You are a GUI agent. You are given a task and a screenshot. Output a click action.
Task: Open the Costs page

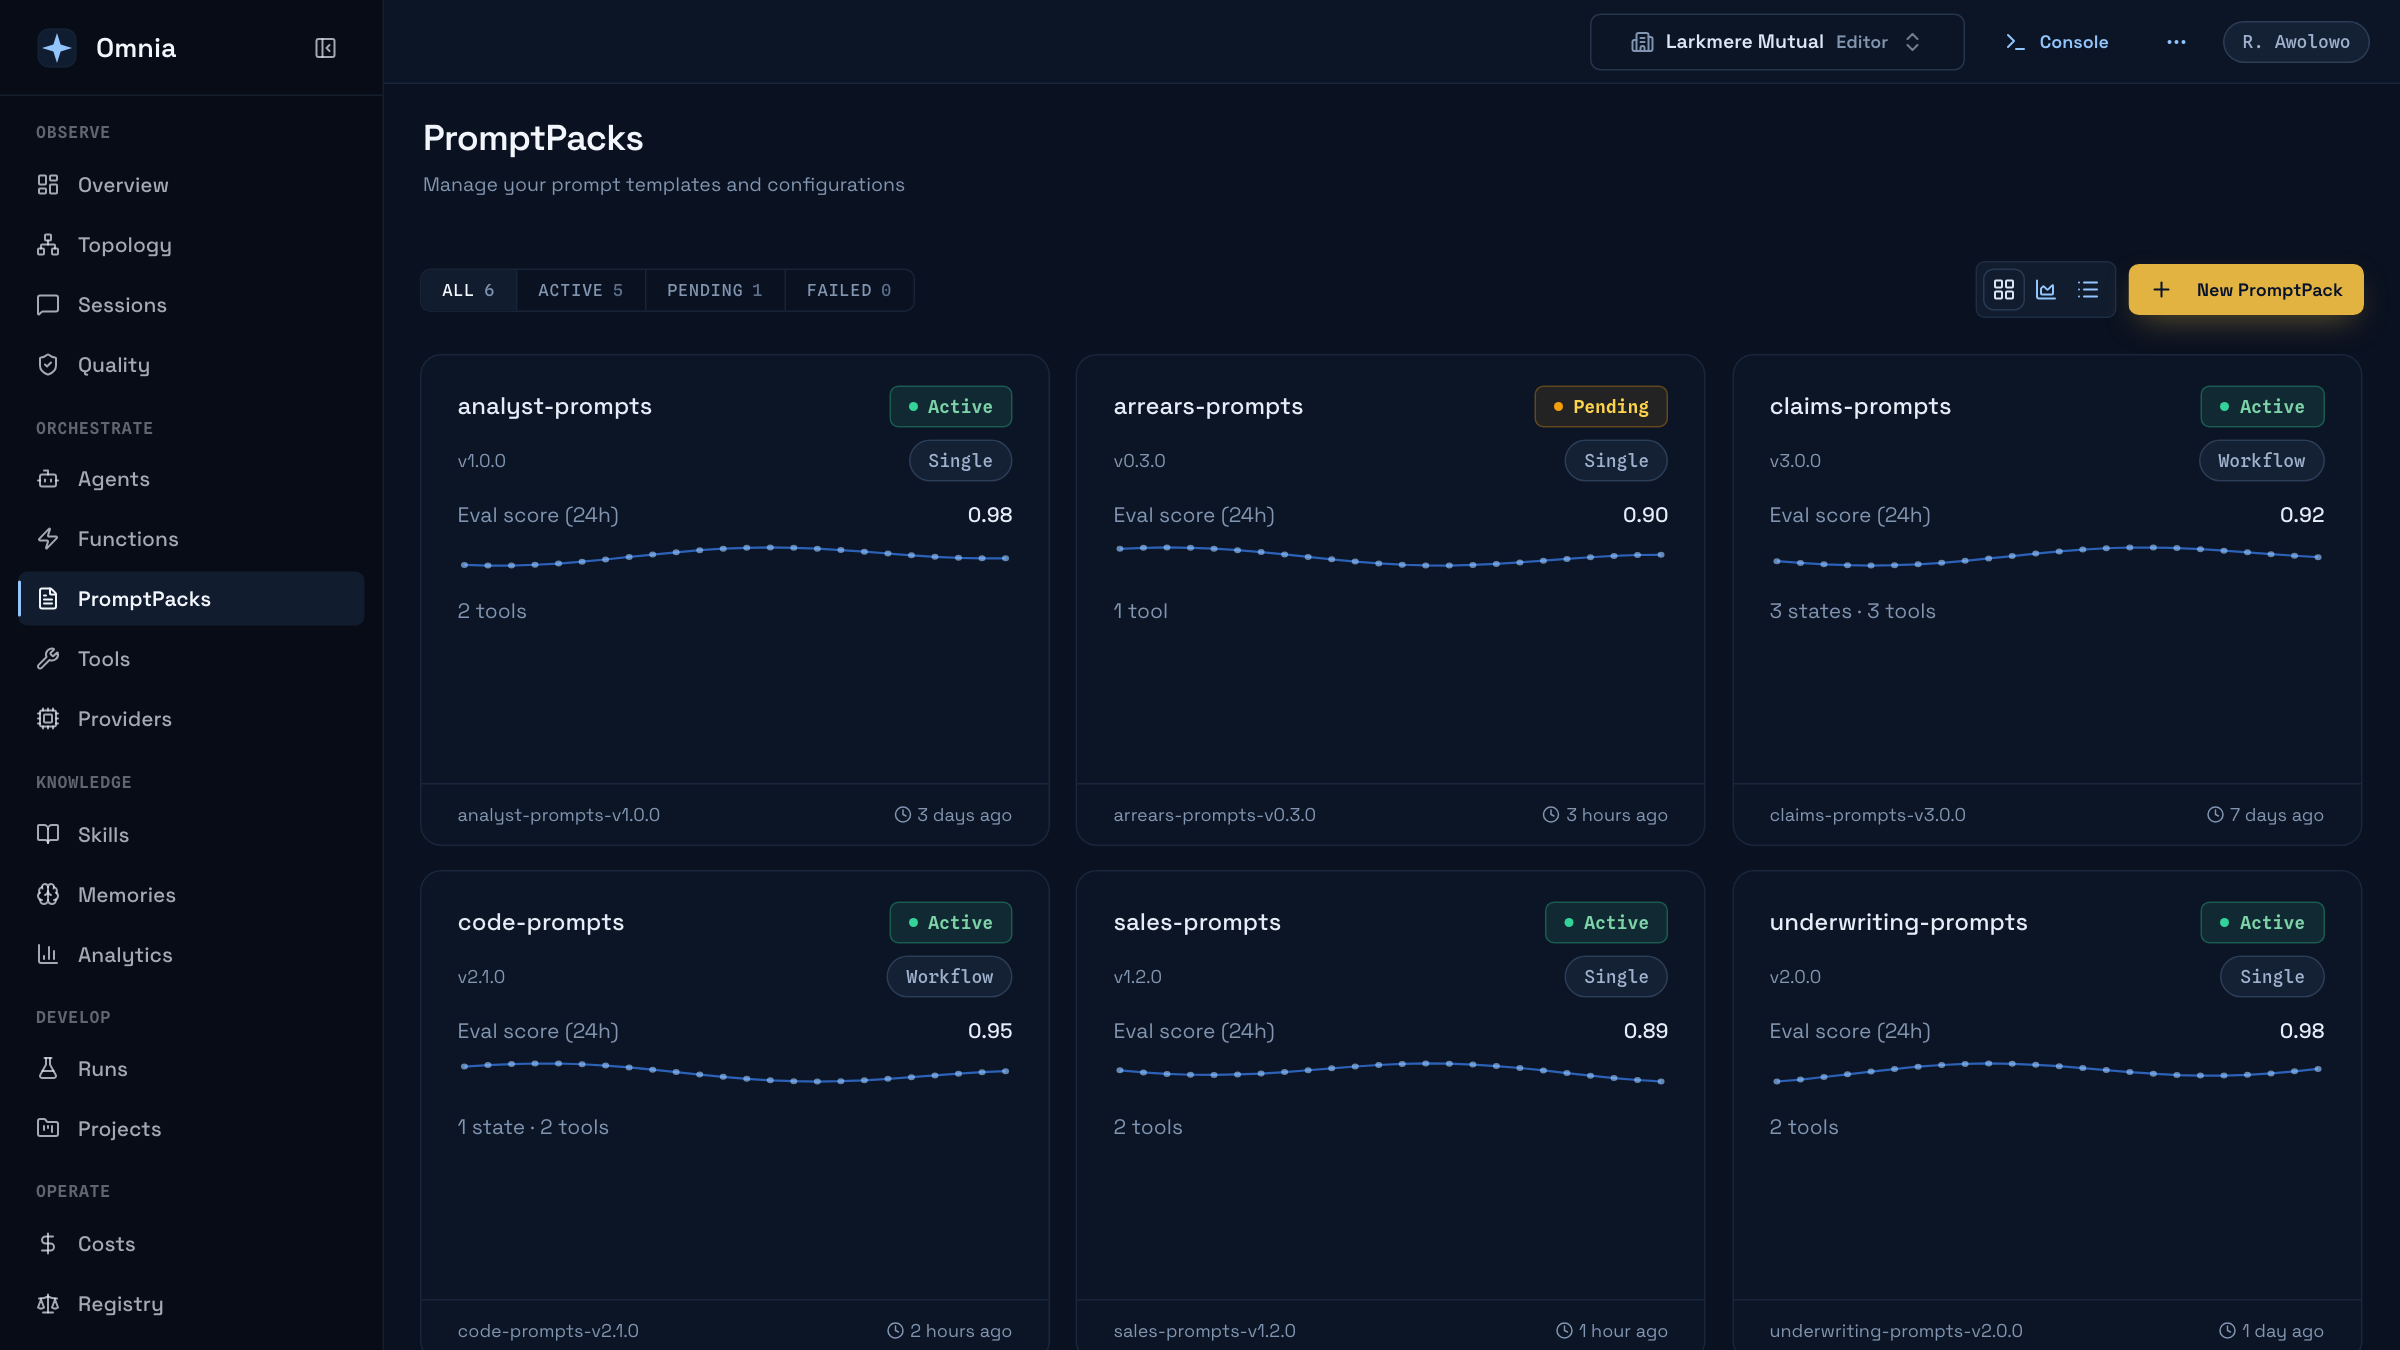(x=191, y=1244)
